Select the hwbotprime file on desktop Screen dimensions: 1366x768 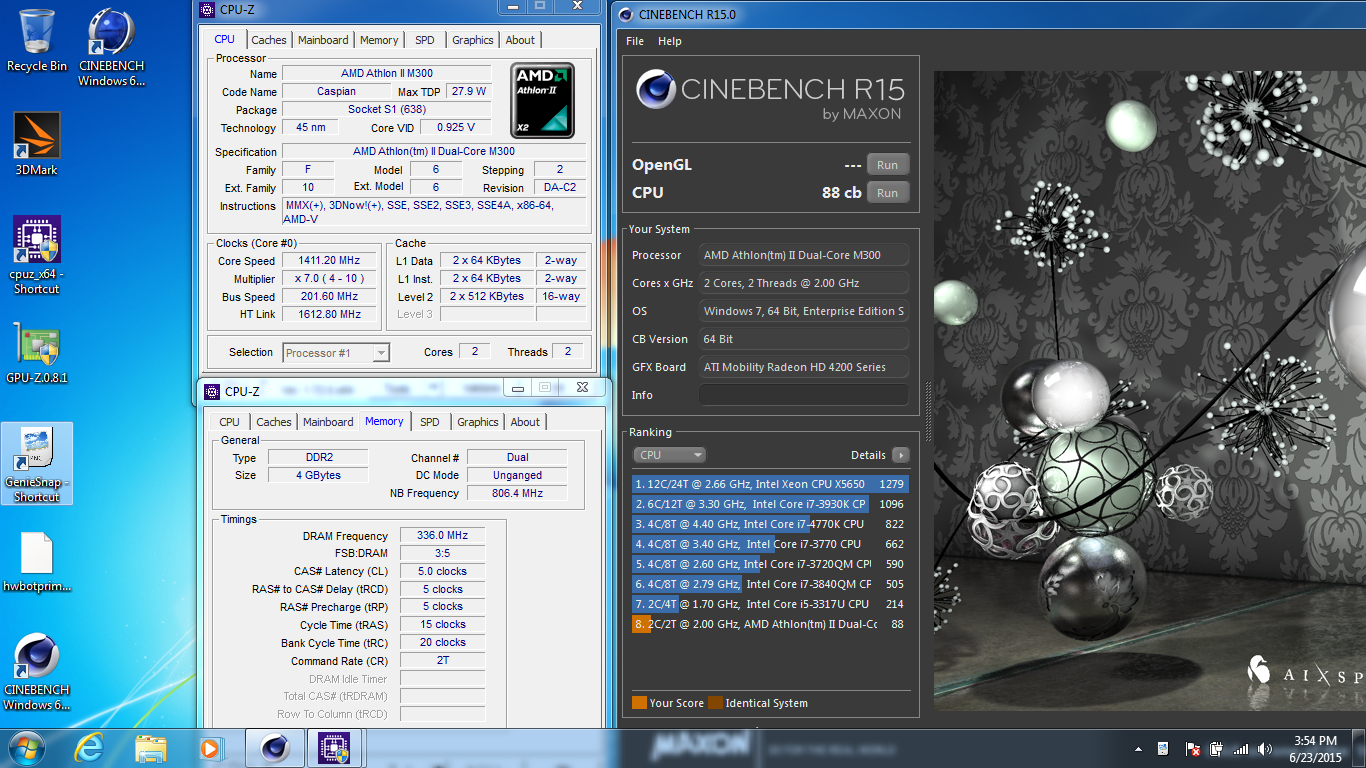[37, 563]
